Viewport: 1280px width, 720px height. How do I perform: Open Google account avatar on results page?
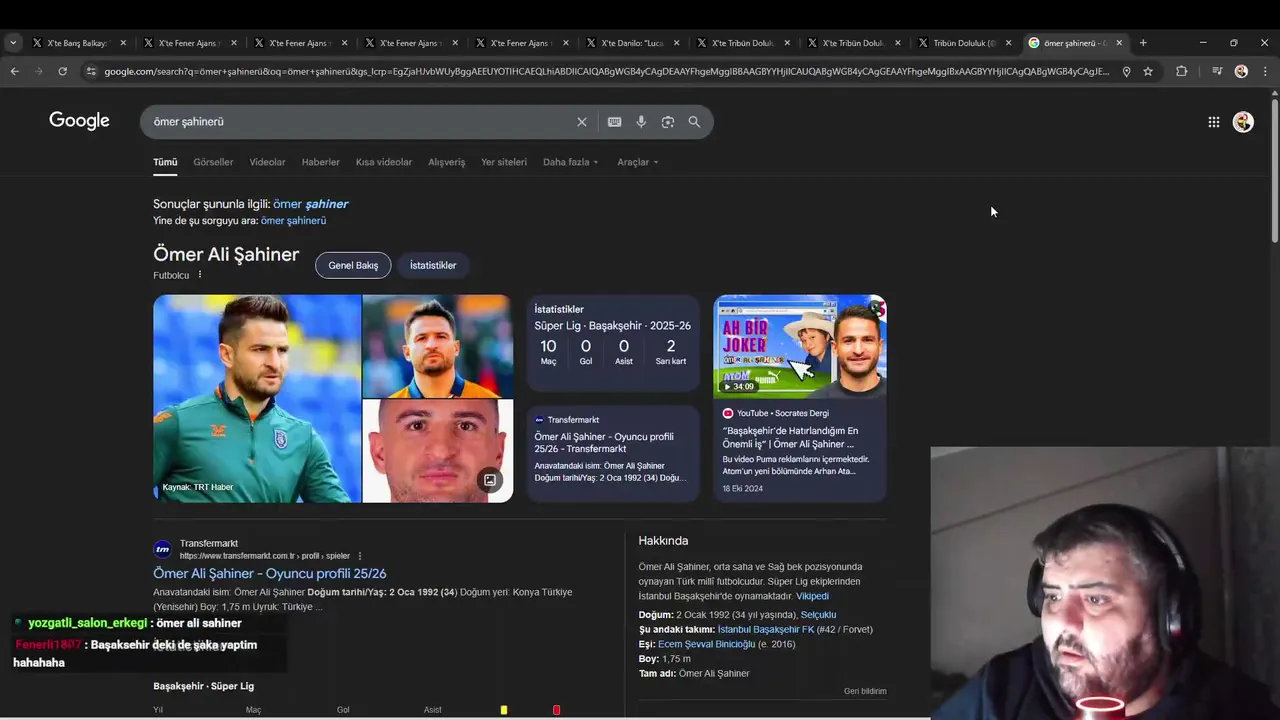click(x=1243, y=122)
